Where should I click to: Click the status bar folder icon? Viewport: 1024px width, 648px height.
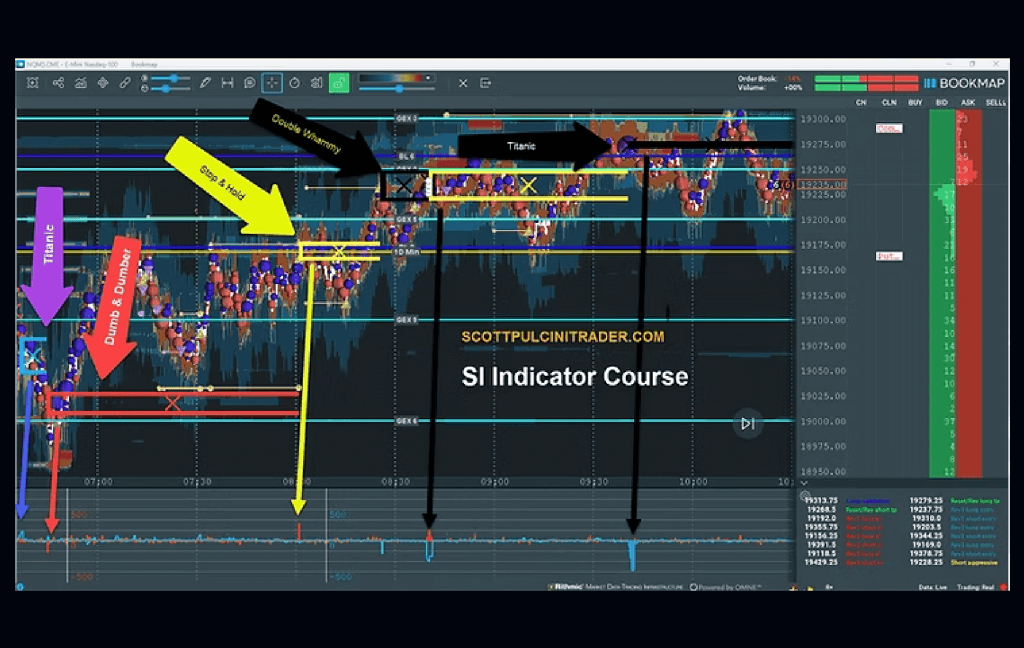point(810,587)
